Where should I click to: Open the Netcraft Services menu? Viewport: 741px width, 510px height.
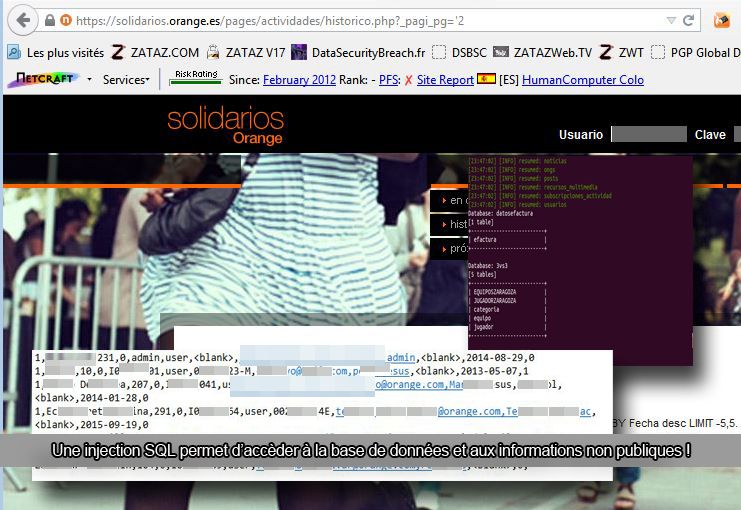pyautogui.click(x=126, y=79)
